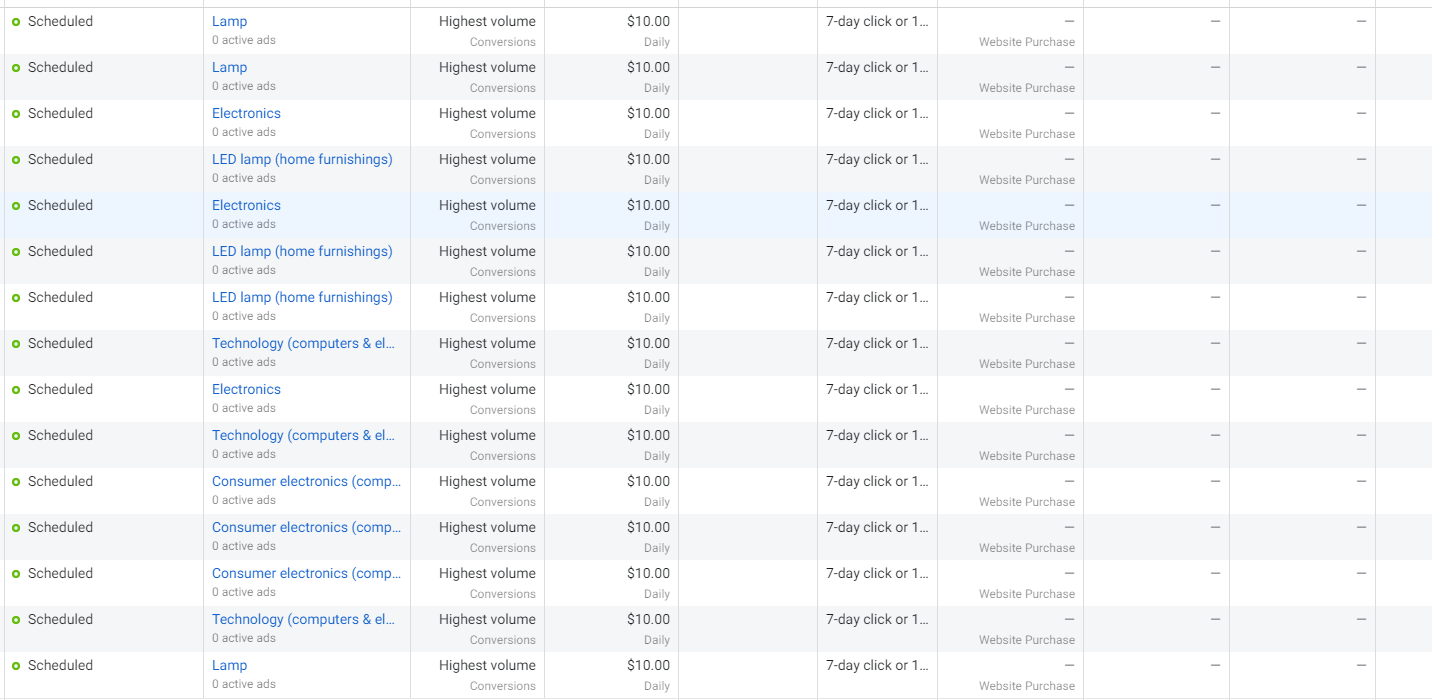This screenshot has width=1432, height=700.
Task: Open the first Technology (computers & el…) ad set
Action: click(303, 343)
